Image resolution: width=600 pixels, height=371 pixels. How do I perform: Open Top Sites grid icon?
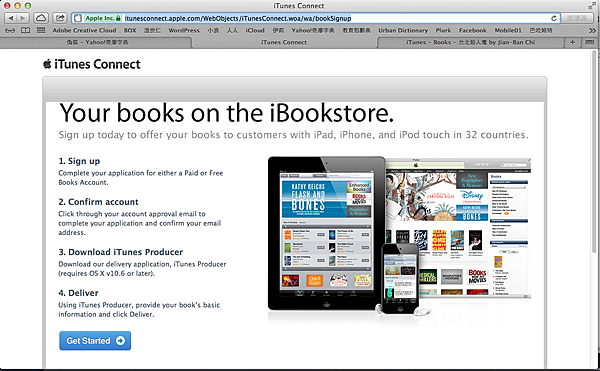point(41,30)
